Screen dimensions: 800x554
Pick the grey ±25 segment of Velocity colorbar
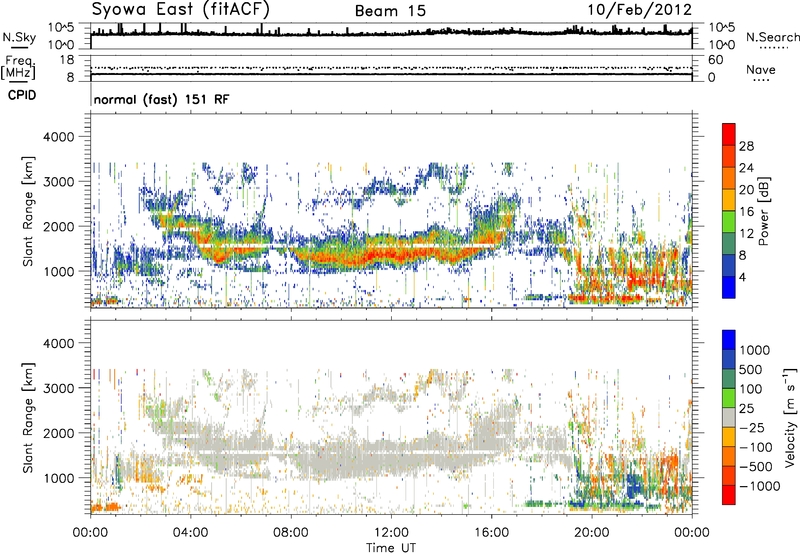pyautogui.click(x=729, y=418)
